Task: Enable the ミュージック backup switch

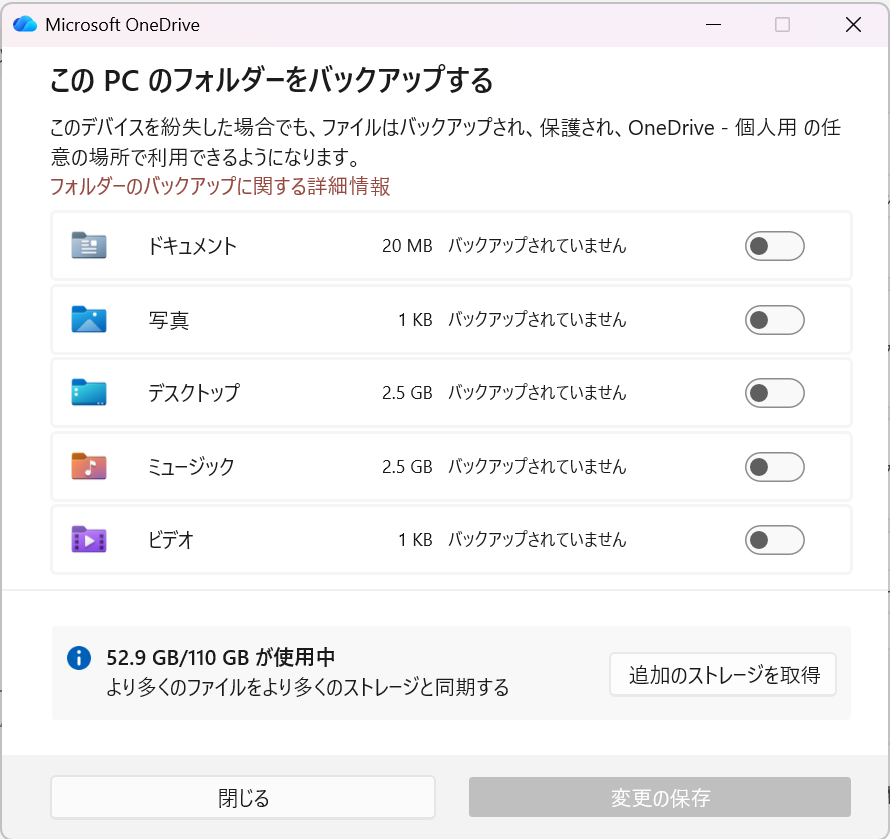Action: (774, 466)
